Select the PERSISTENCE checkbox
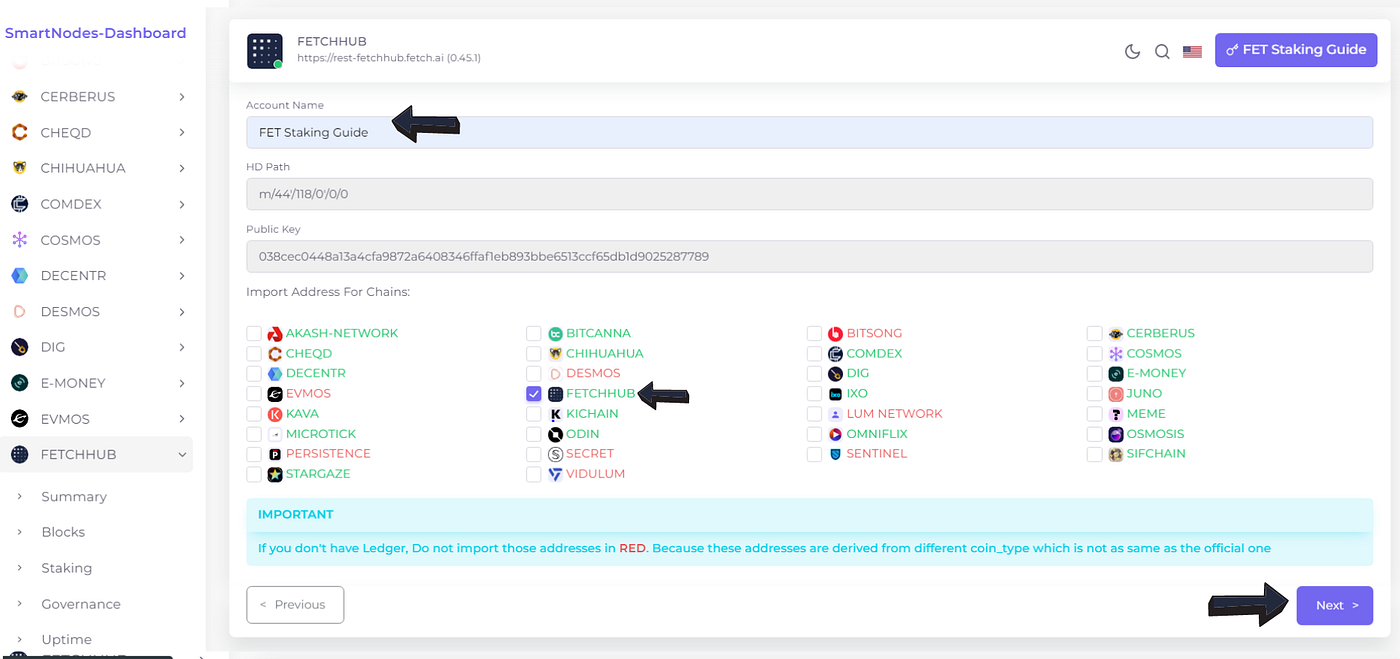The height and width of the screenshot is (659, 1400). 254,454
